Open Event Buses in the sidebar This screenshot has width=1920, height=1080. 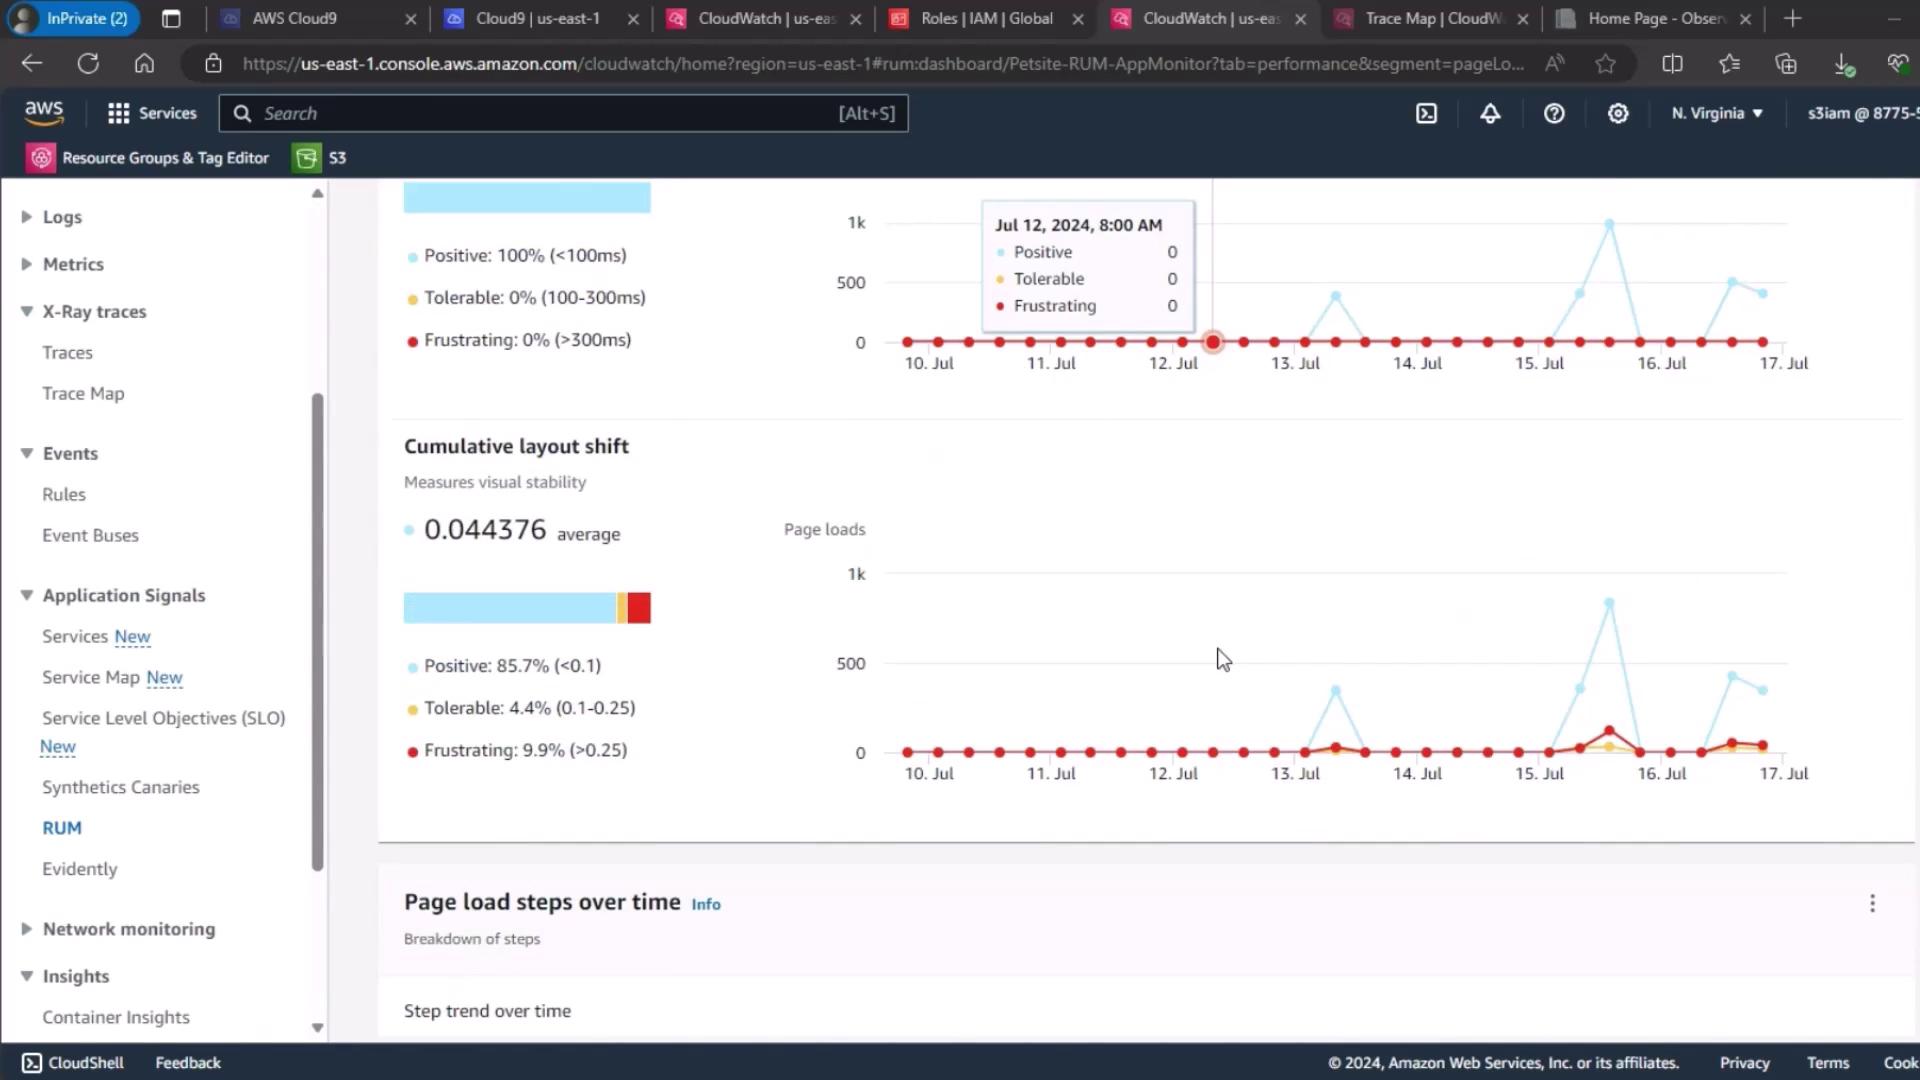(90, 536)
